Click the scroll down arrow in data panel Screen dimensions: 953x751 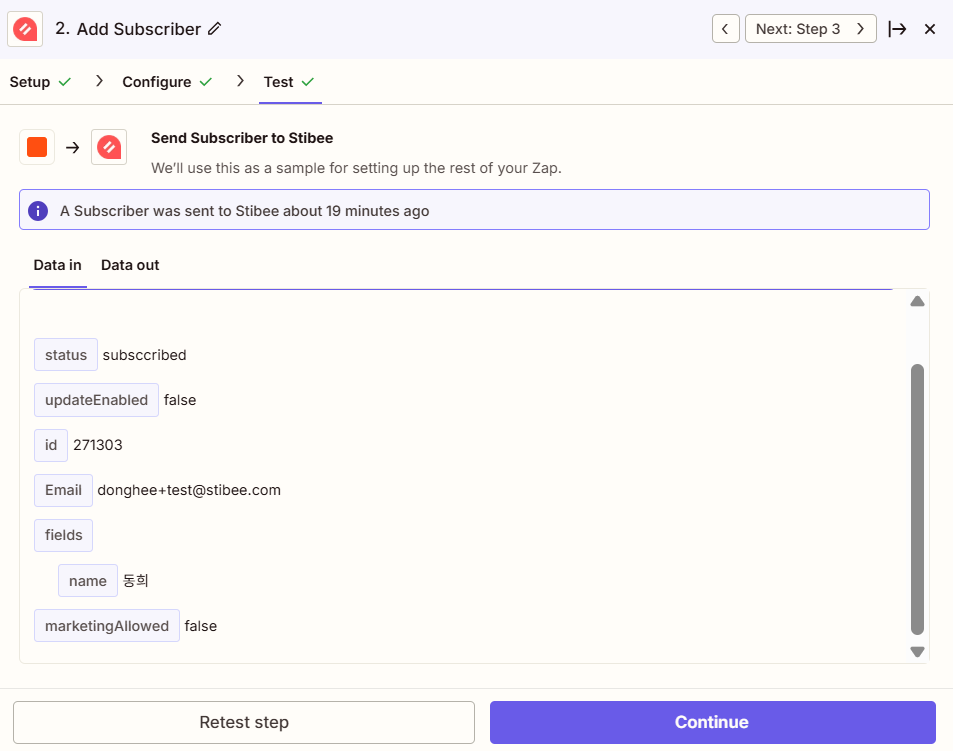pos(917,651)
